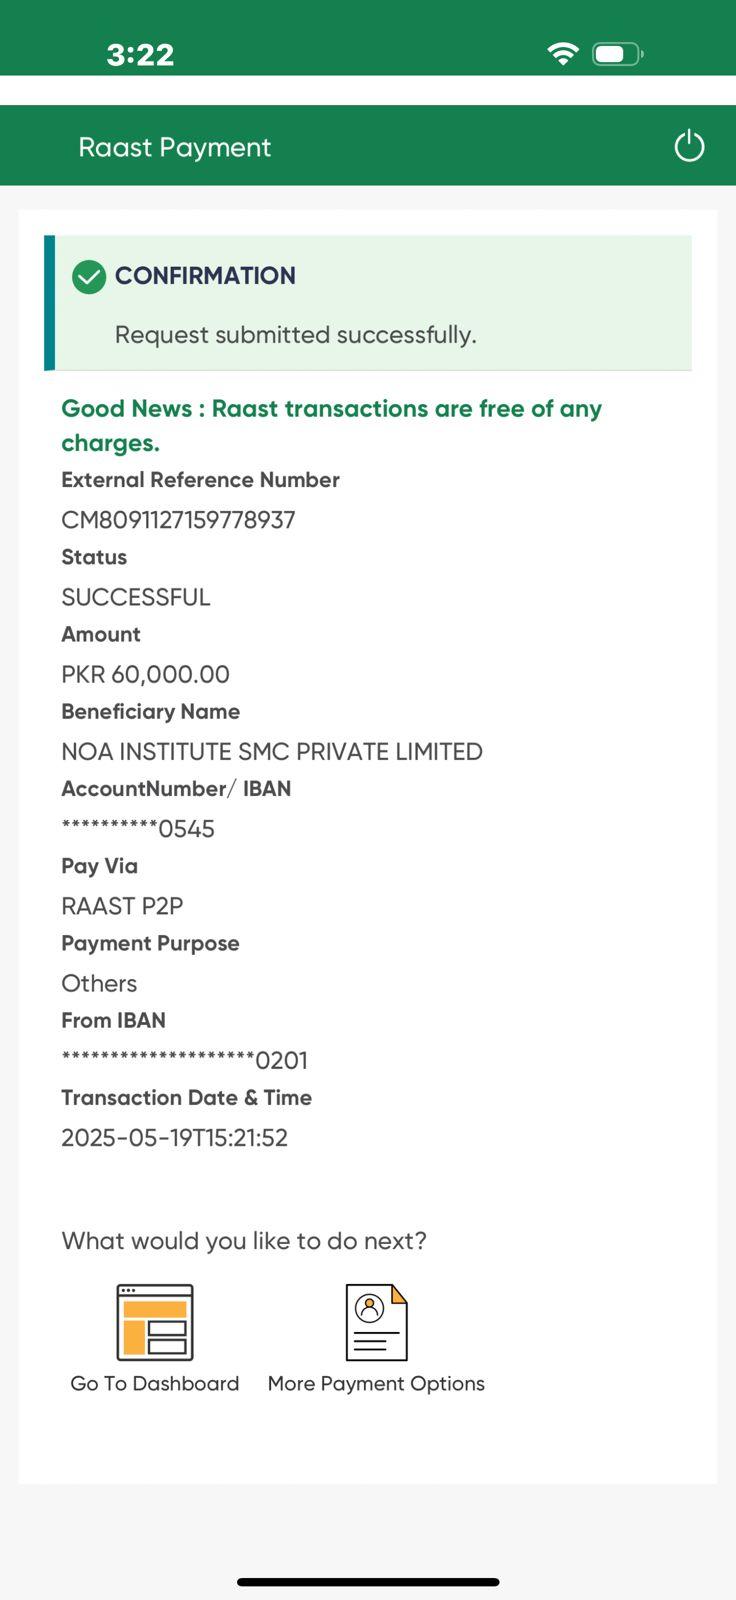Select More Payment Options text link

pos(376,1384)
